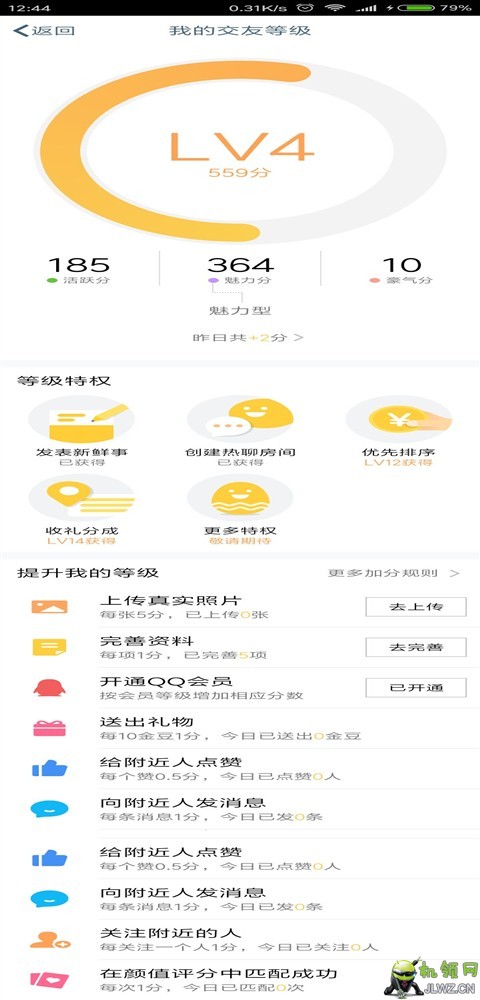The image size is (480, 1000).
Task: Select the 魅力分 364 score
Action: pos(240,270)
